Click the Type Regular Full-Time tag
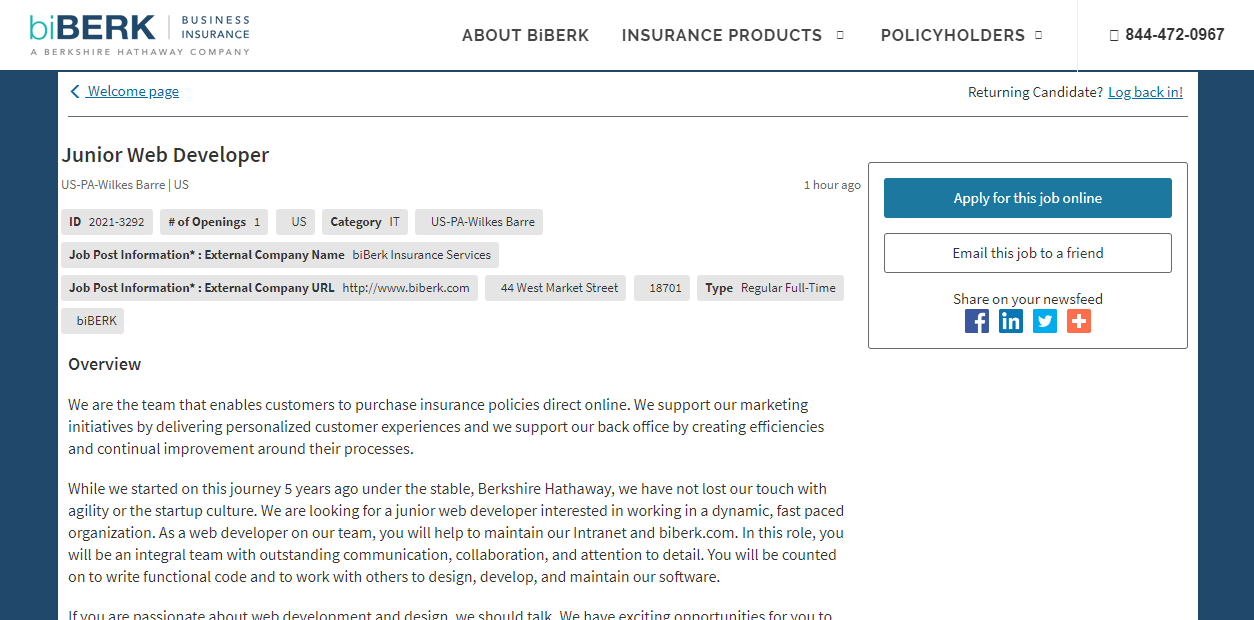1254x620 pixels. [770, 288]
